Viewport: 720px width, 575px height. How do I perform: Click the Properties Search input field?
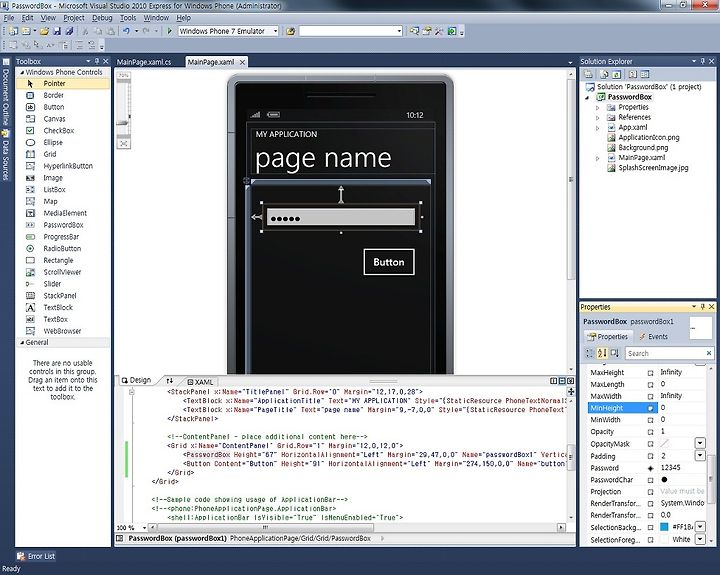pyautogui.click(x=665, y=353)
